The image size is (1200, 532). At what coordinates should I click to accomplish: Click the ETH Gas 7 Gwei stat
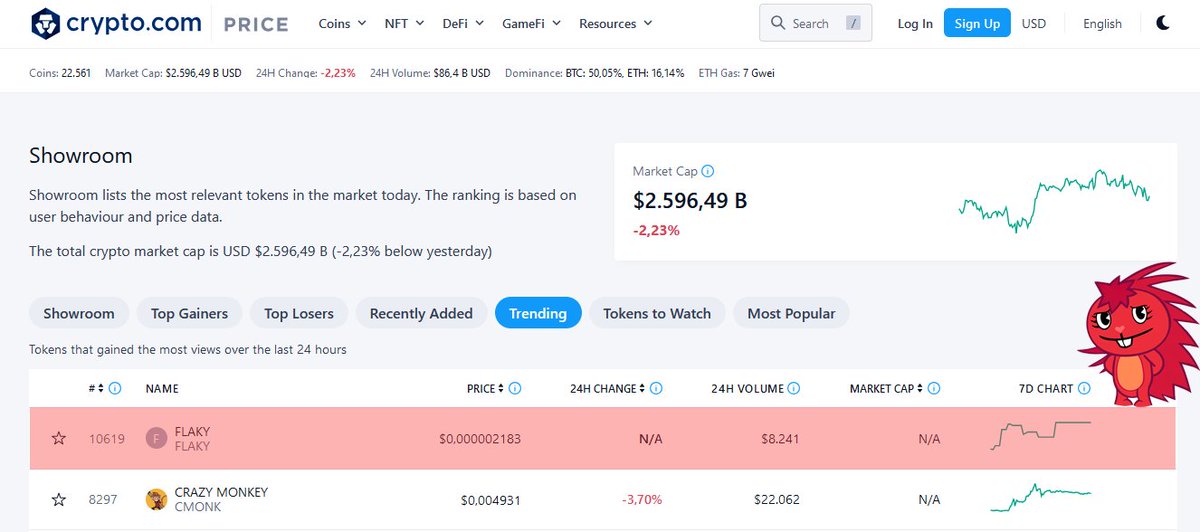pos(736,73)
